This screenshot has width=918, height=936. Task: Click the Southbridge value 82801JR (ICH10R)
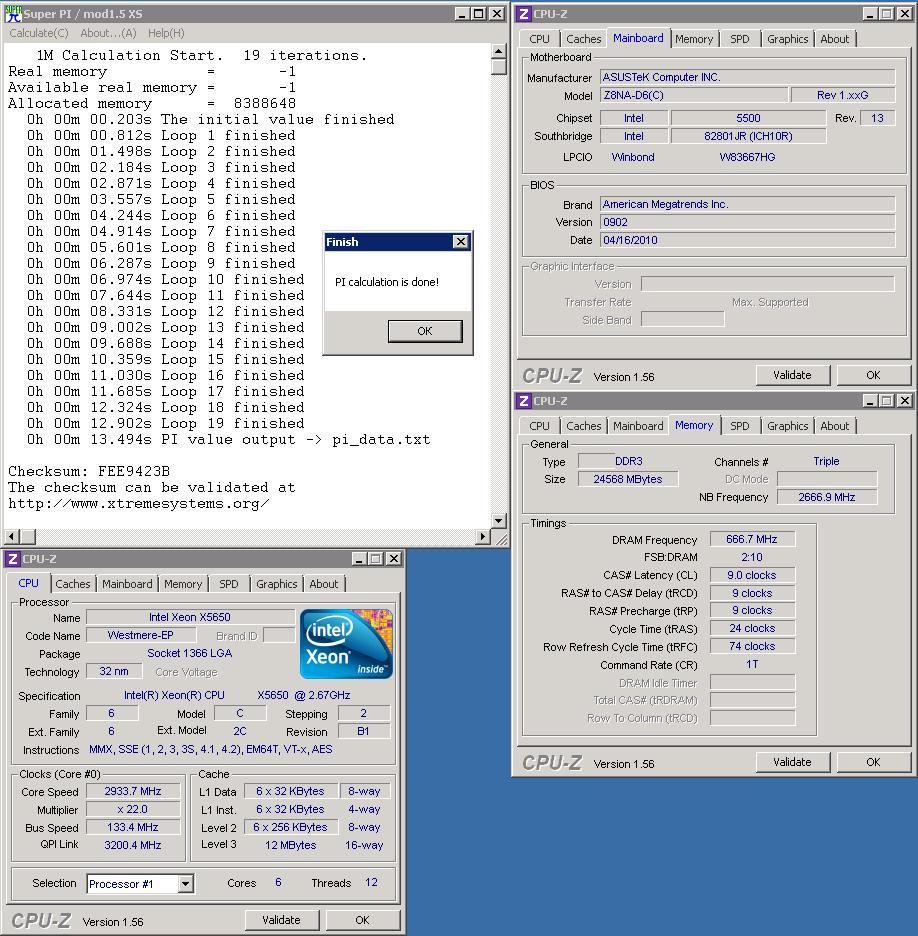click(x=748, y=136)
